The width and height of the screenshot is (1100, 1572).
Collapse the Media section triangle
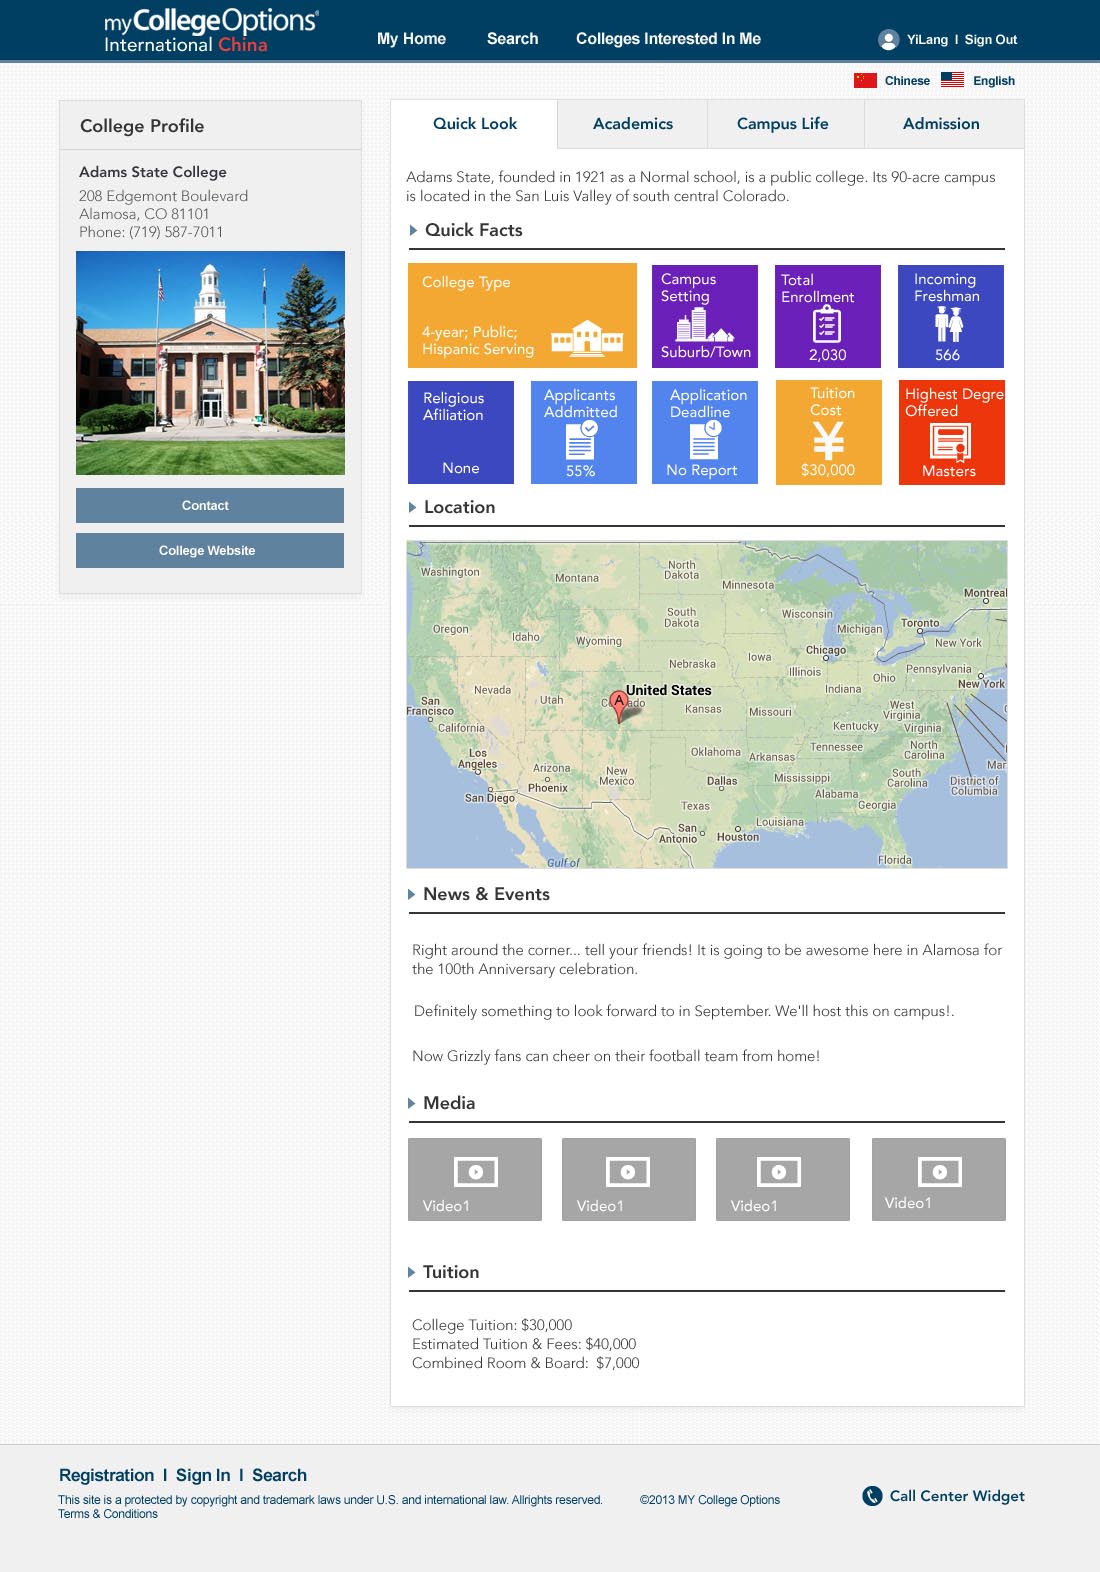(411, 1103)
